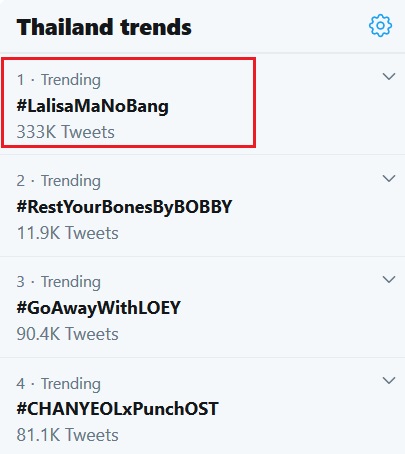Open trends settings via the gear icon
Image resolution: width=405 pixels, height=454 pixels.
(380, 26)
